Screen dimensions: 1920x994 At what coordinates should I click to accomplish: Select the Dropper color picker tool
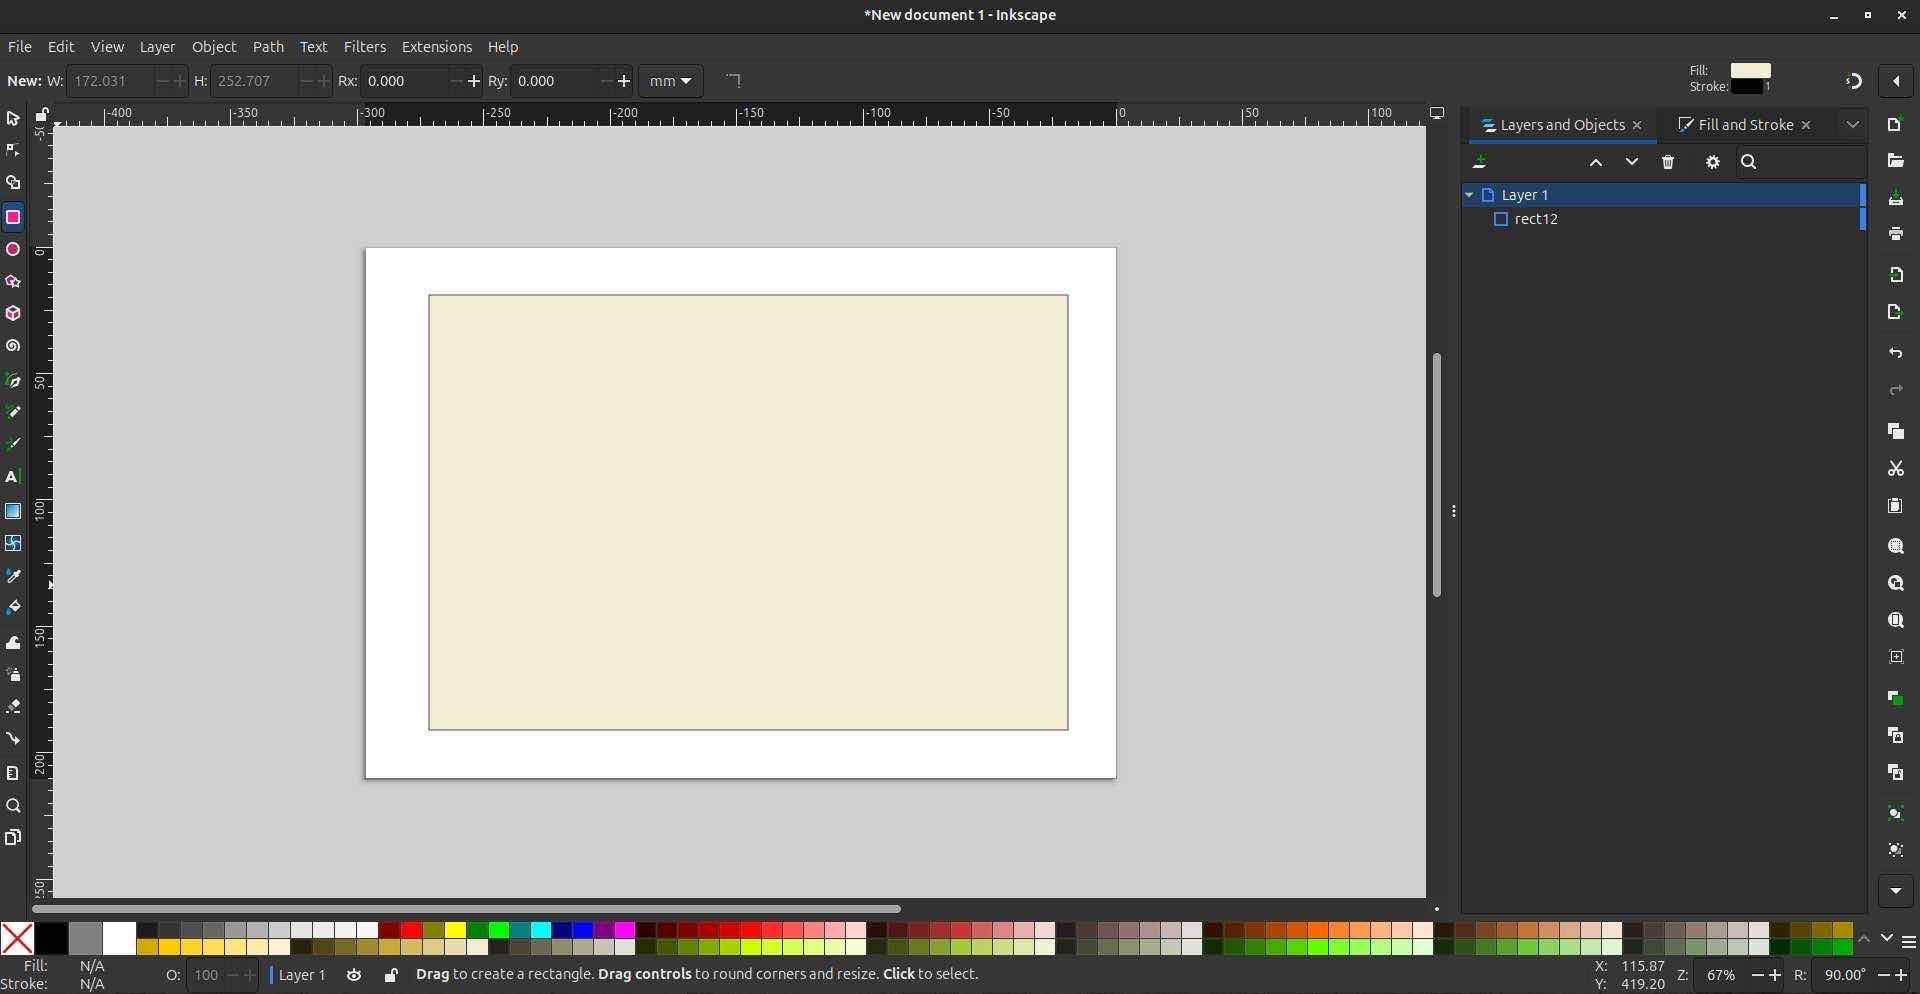point(13,577)
